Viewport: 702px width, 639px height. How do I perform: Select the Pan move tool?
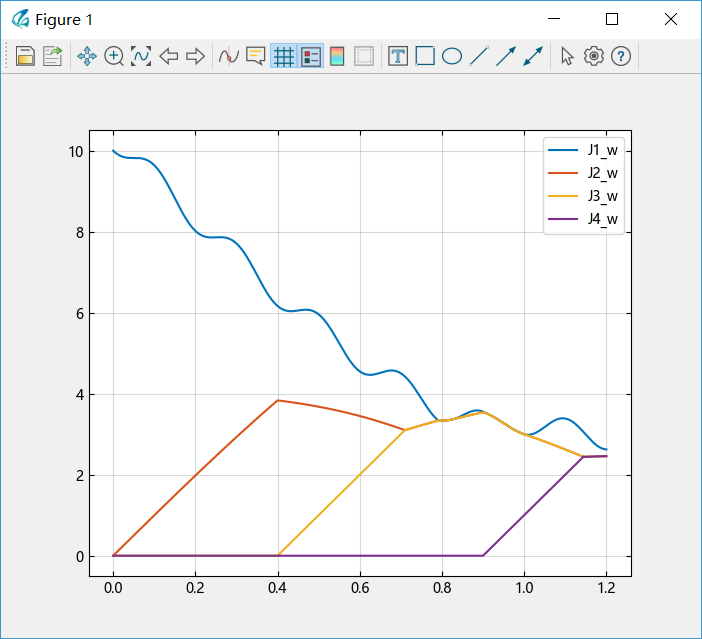pyautogui.click(x=87, y=56)
